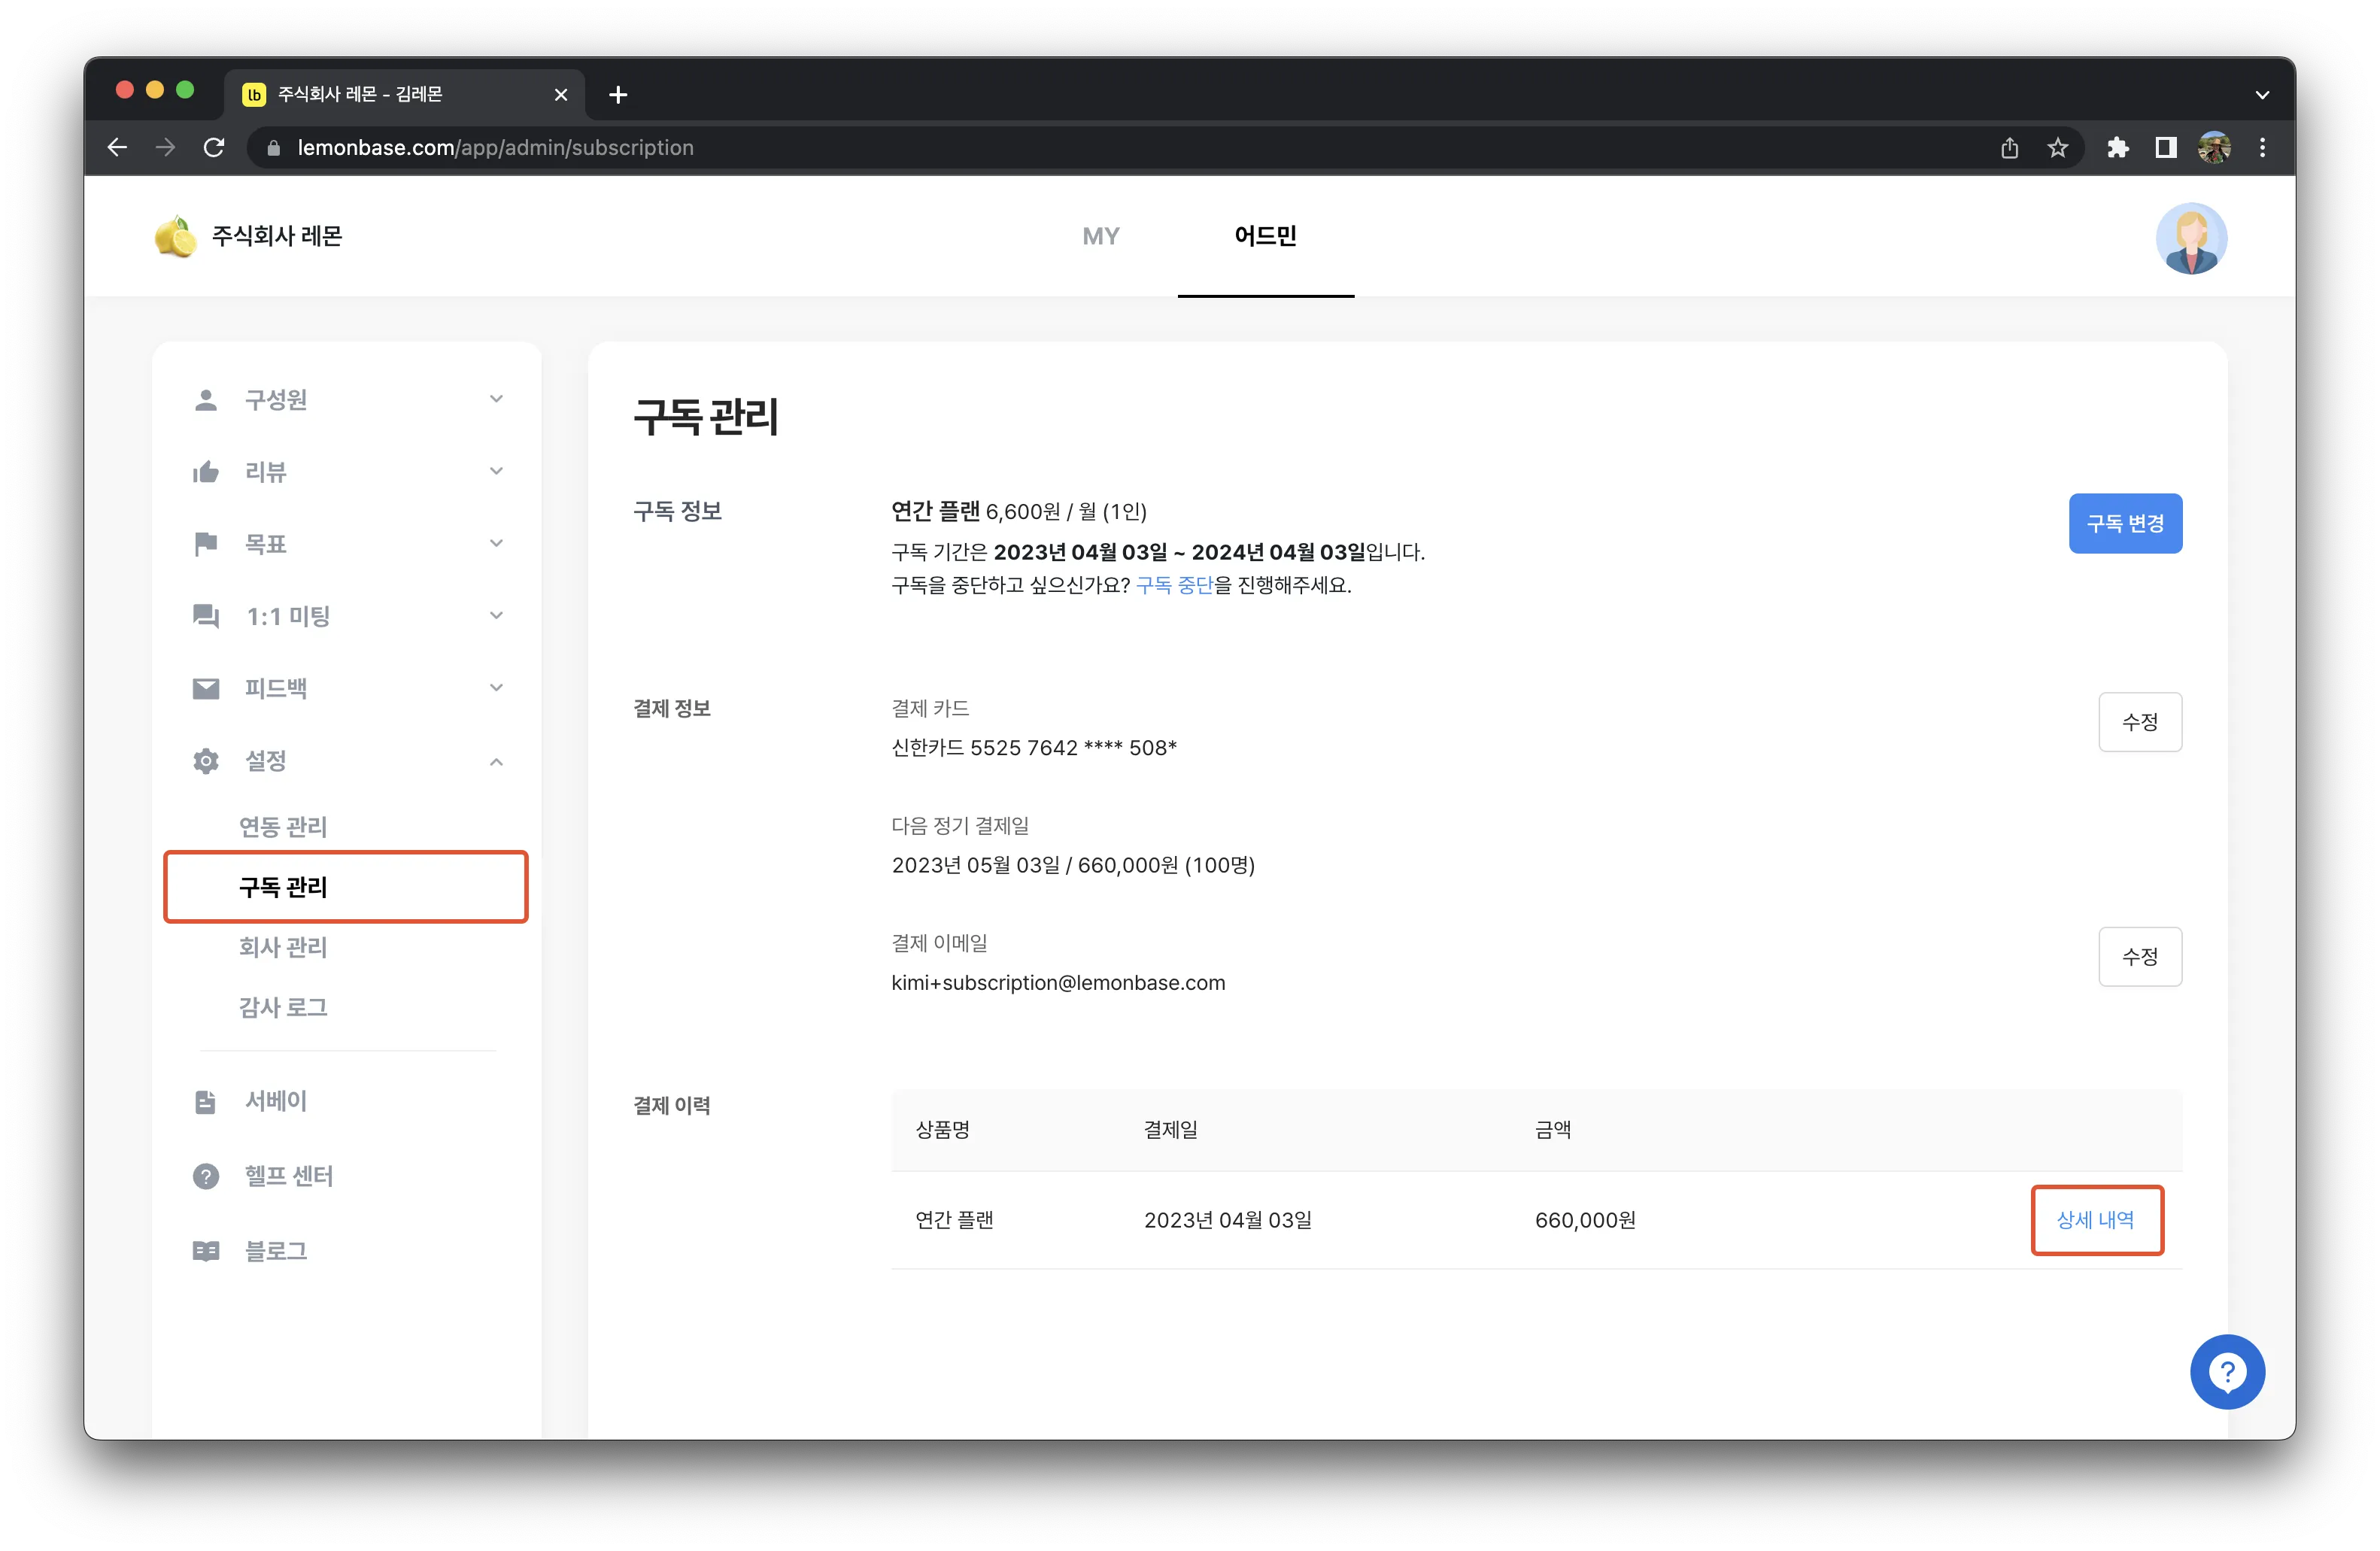The width and height of the screenshot is (2380, 1551).
Task: Open the Chrome three-dot menu
Action: (2262, 148)
